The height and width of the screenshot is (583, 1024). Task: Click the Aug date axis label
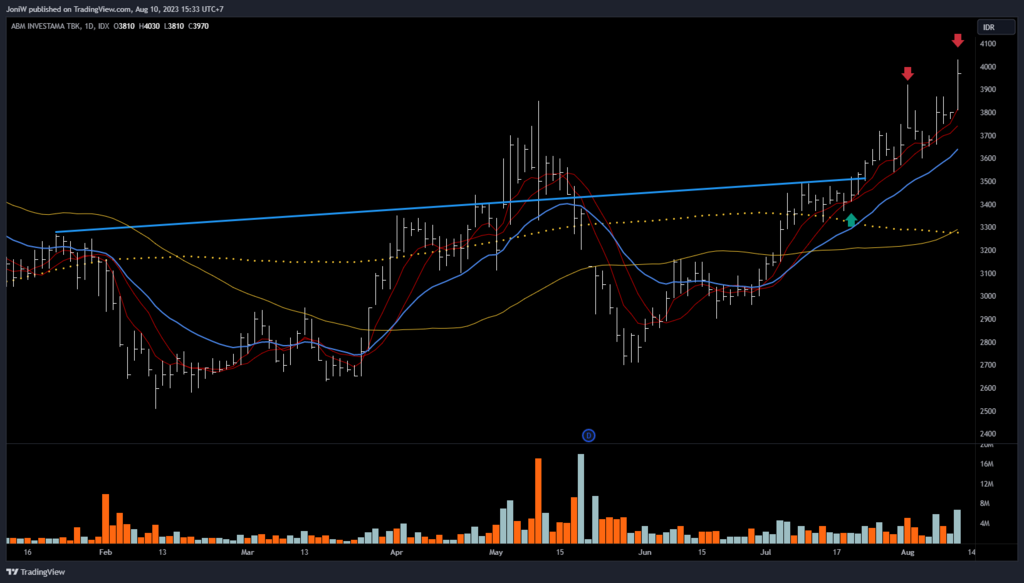click(907, 551)
